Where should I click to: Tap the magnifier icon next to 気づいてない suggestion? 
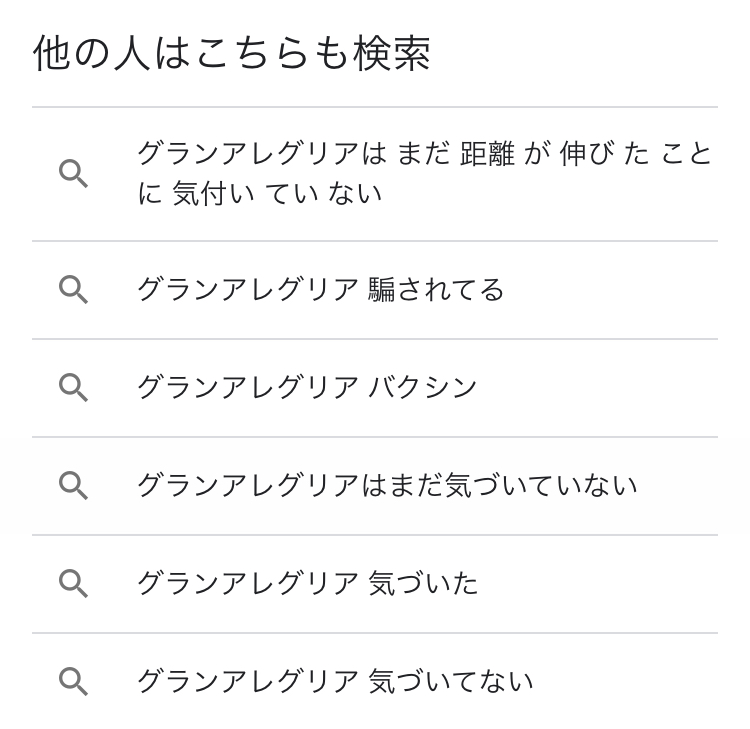click(73, 681)
